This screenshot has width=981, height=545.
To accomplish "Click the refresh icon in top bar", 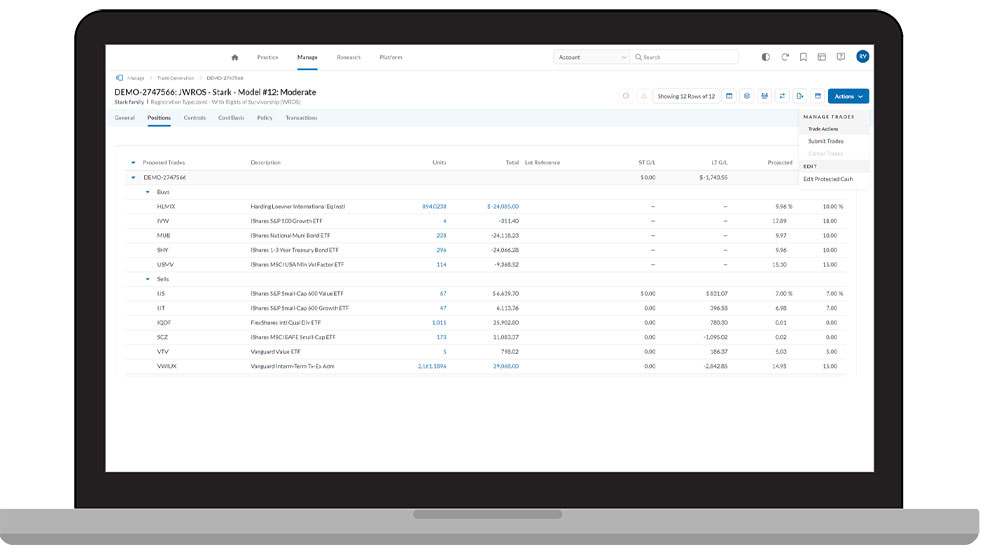I will pyautogui.click(x=785, y=57).
